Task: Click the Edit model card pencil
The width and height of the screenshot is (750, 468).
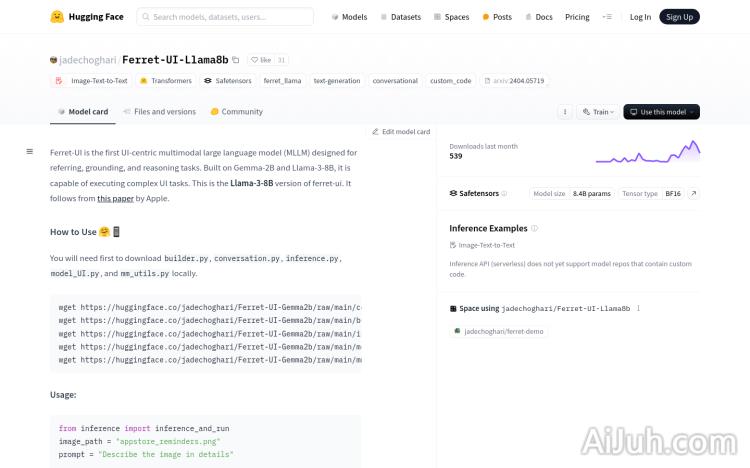Action: pyautogui.click(x=401, y=132)
